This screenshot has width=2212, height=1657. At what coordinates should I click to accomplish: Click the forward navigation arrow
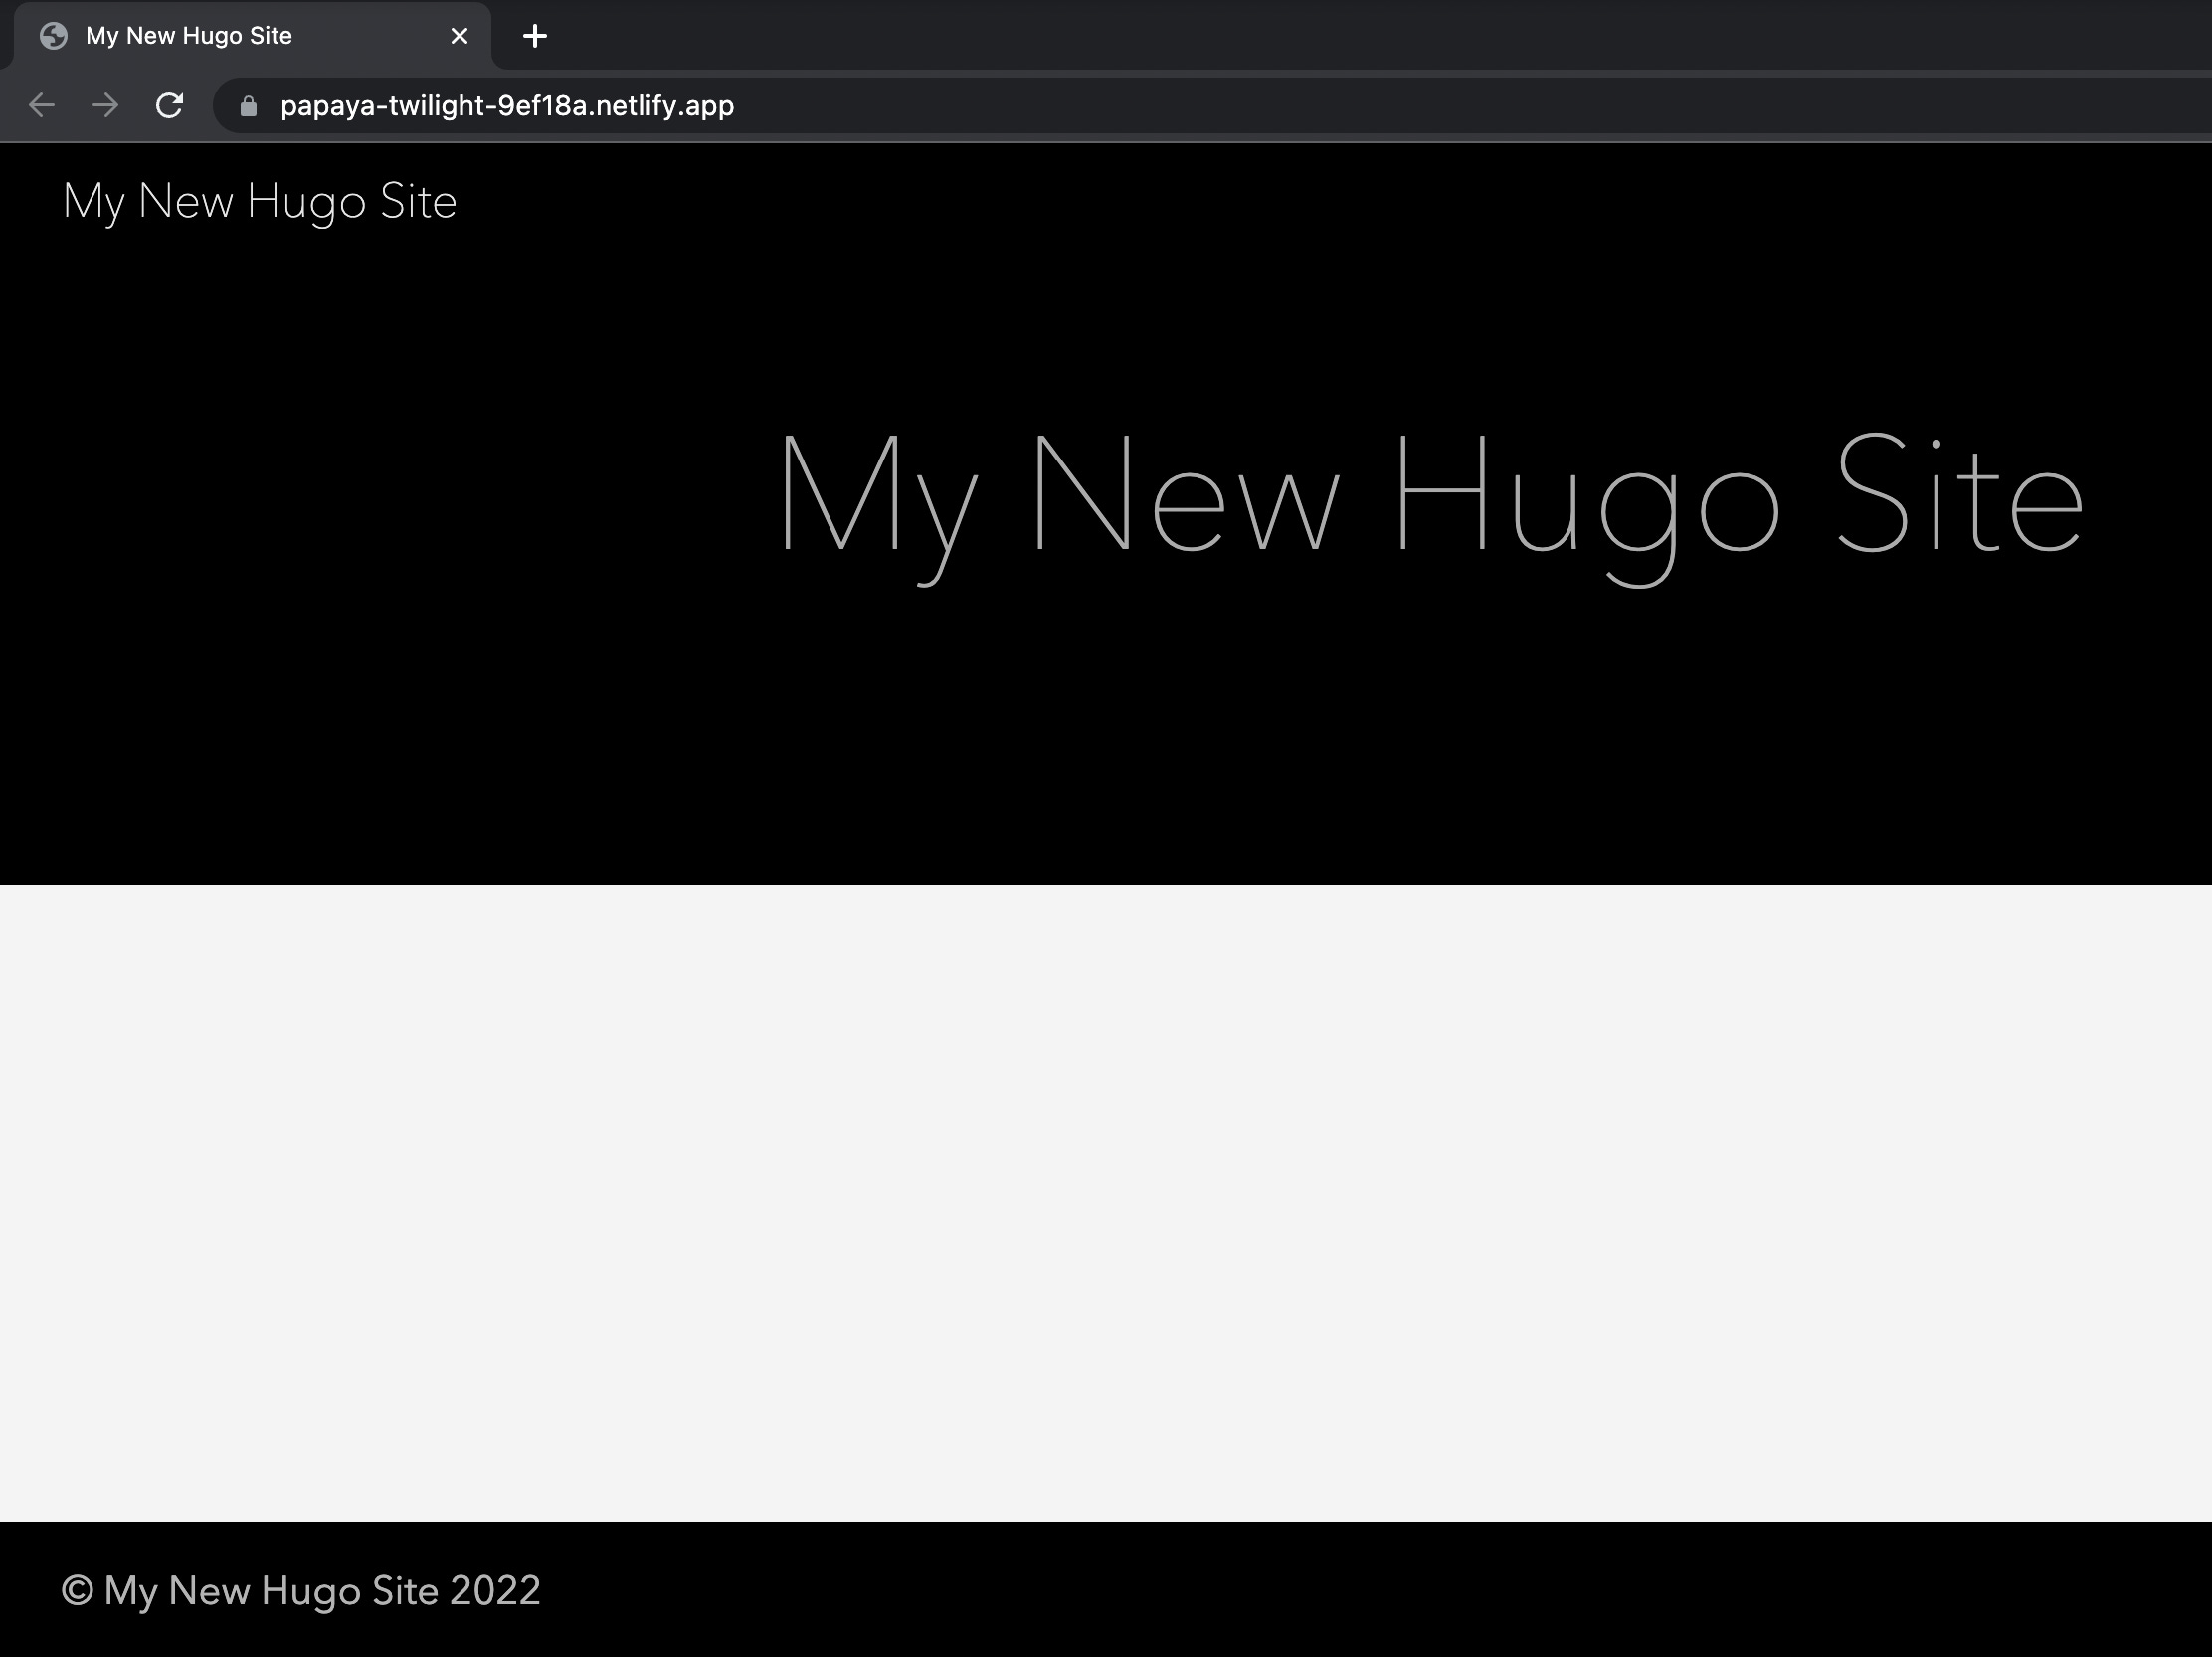tap(105, 105)
